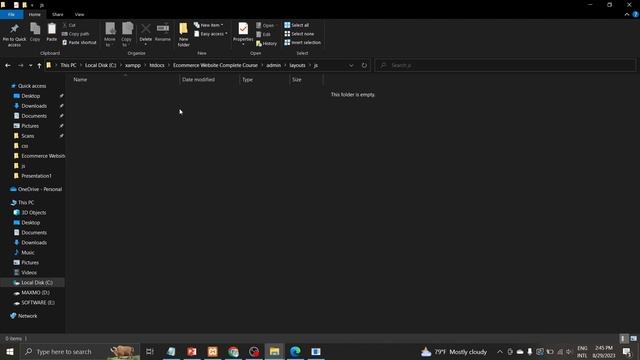Select Local Disk (C:) in sidebar
Screen dimensions: 640x360
[37, 282]
